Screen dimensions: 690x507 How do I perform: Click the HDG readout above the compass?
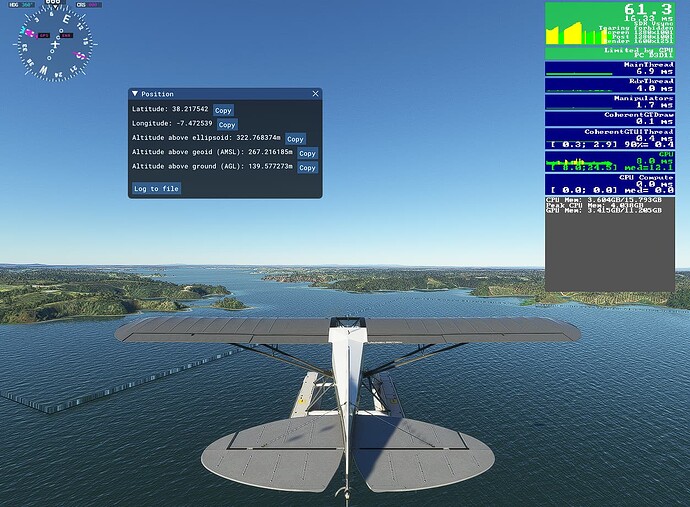tap(22, 4)
